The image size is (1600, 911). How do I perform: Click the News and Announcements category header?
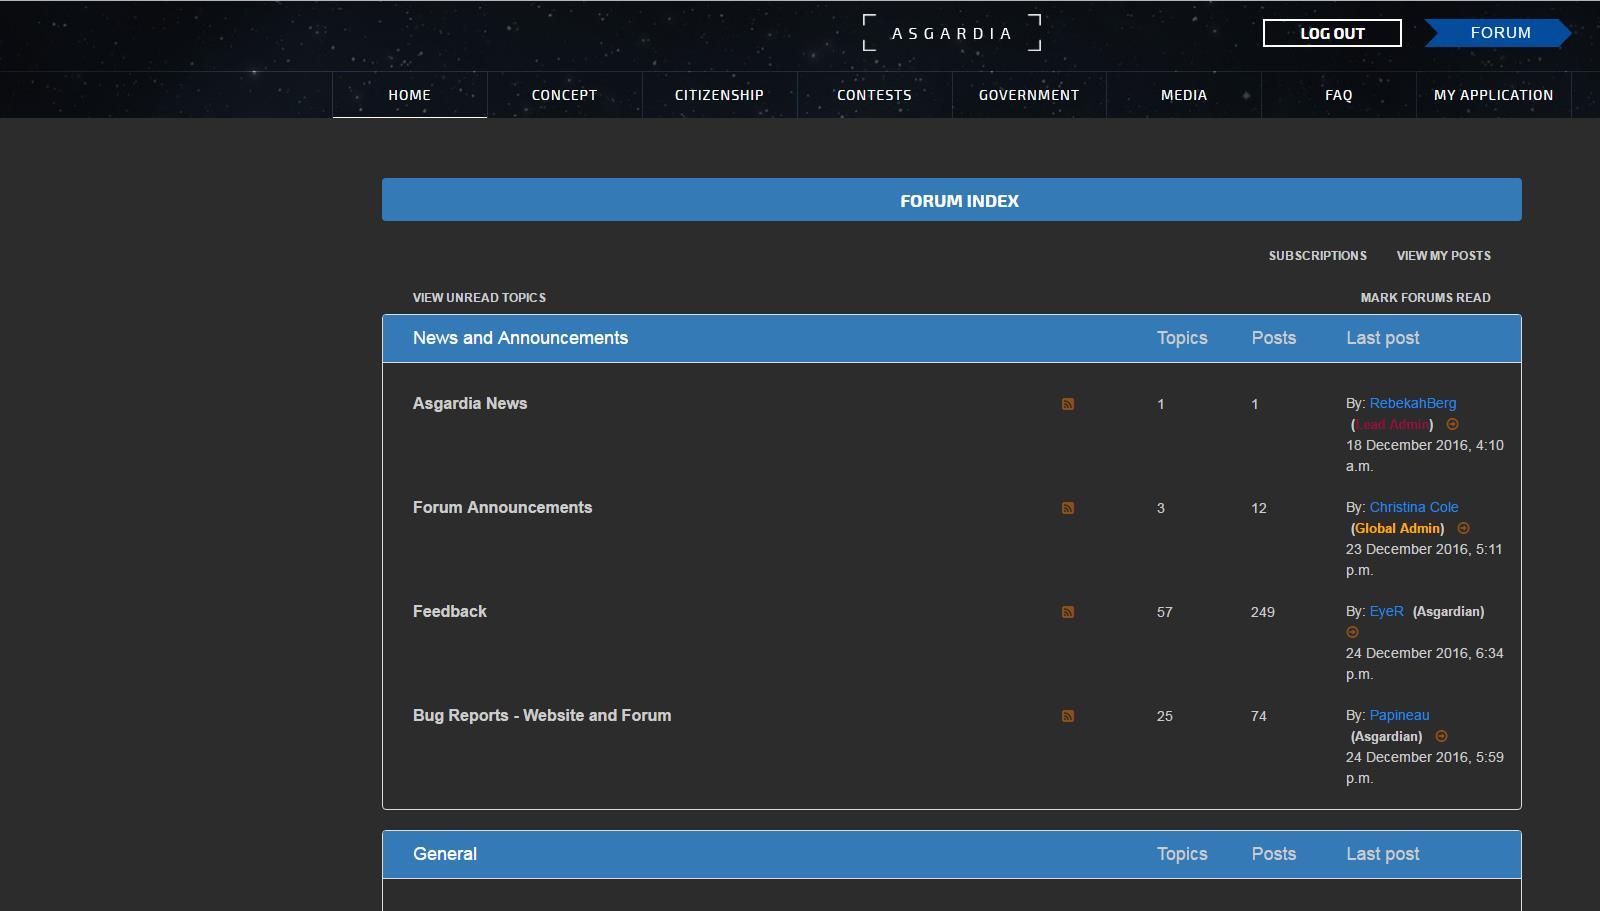point(520,338)
